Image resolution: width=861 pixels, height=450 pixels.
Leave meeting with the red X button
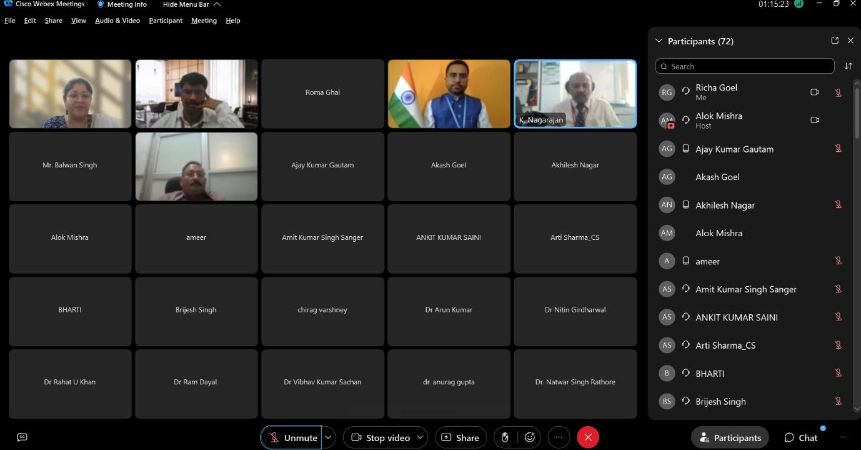pos(588,437)
